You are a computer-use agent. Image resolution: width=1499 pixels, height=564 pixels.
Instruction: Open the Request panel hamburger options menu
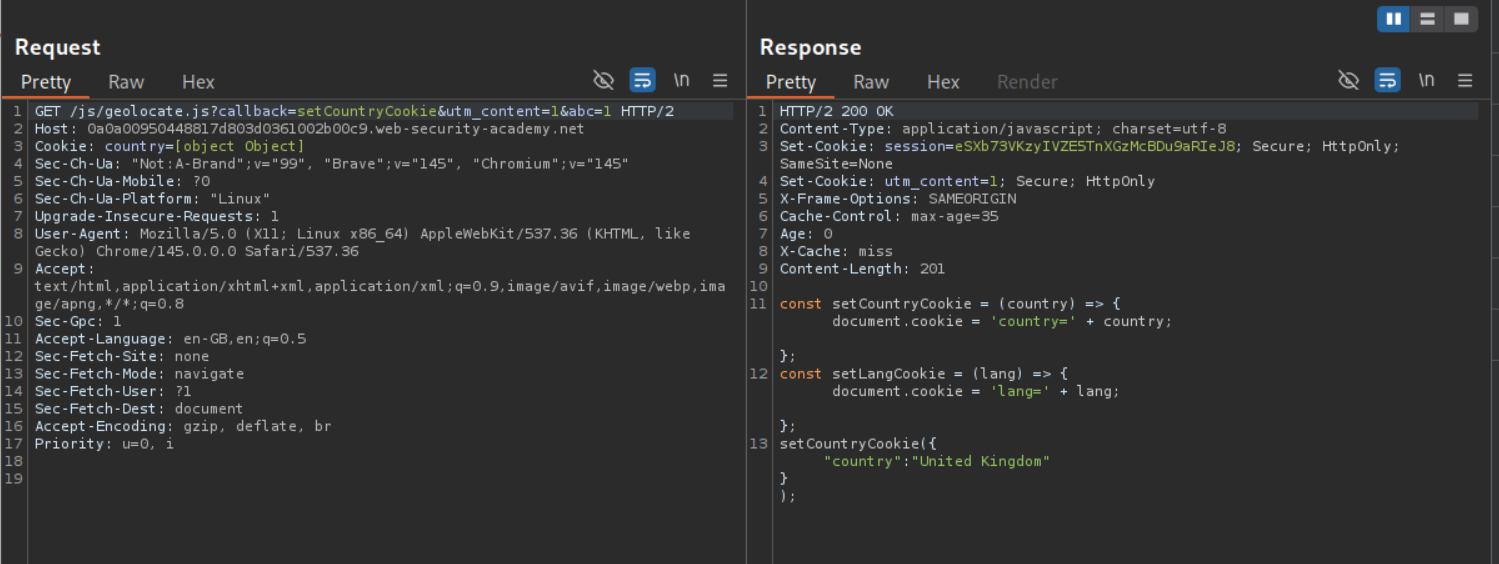(720, 81)
